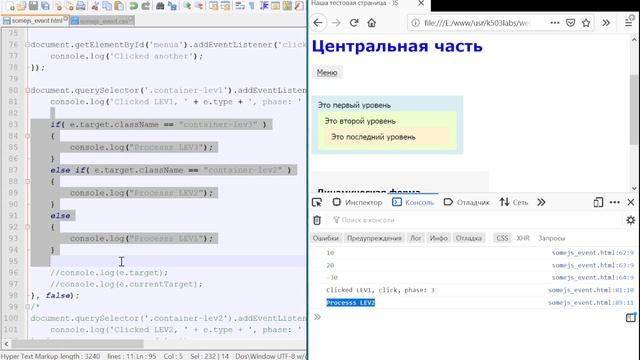Bookmark this page with the star icon
This screenshot has width=640, height=360.
[586, 23]
